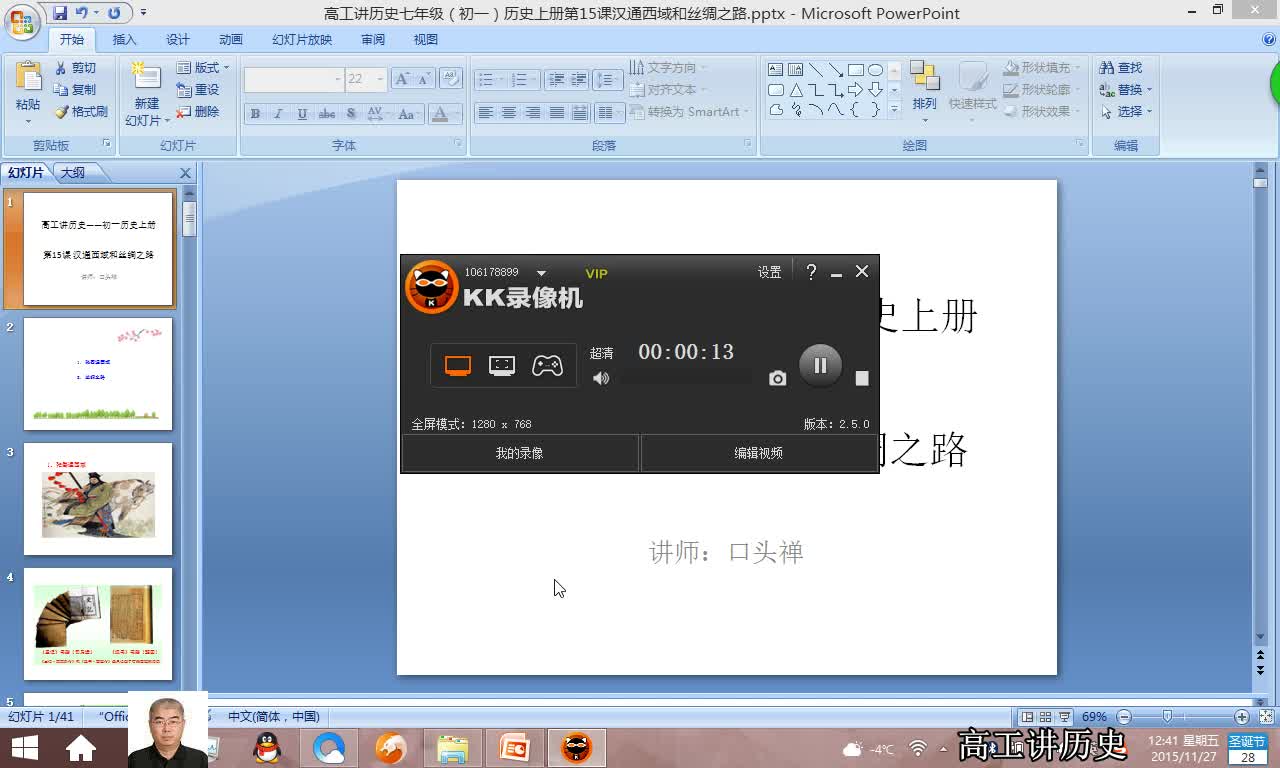This screenshot has width=1280, height=768.
Task: Select game recording mode in KK录像机
Action: (x=547, y=366)
